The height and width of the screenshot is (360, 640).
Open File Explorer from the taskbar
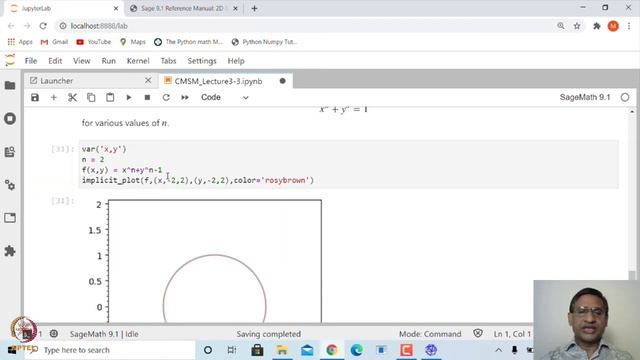click(x=282, y=350)
